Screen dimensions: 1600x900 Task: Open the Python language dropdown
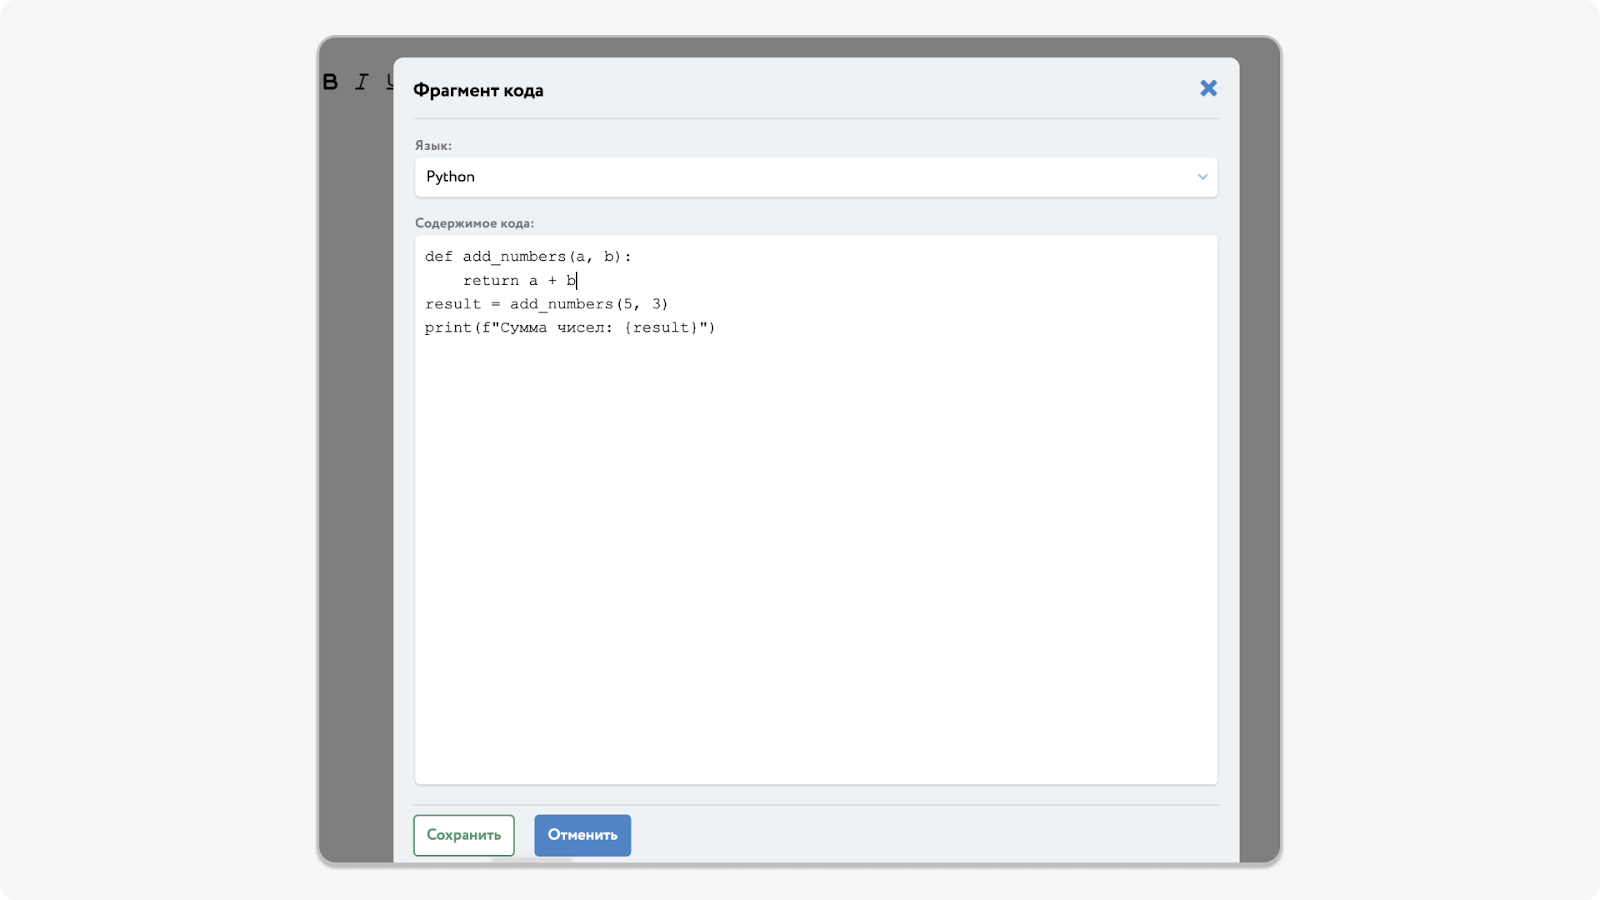click(x=816, y=177)
